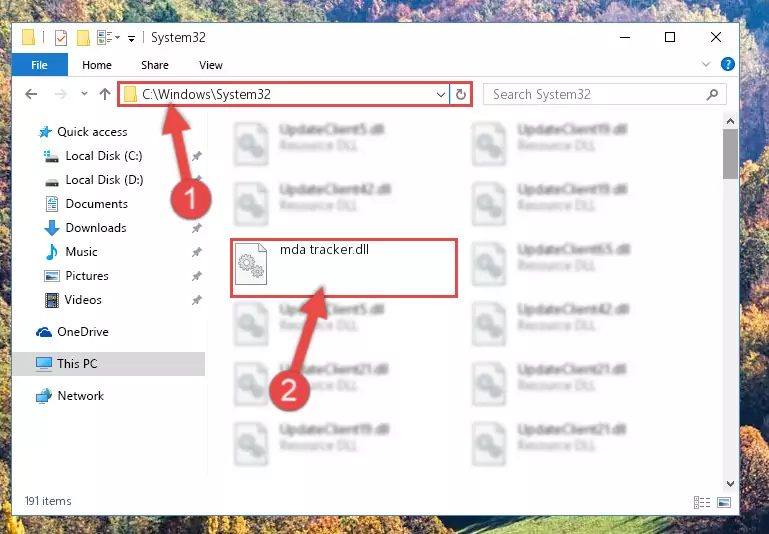Screen dimensions: 769x534
Task: Expand the ribbon with the chevron arrow
Action: (x=706, y=64)
